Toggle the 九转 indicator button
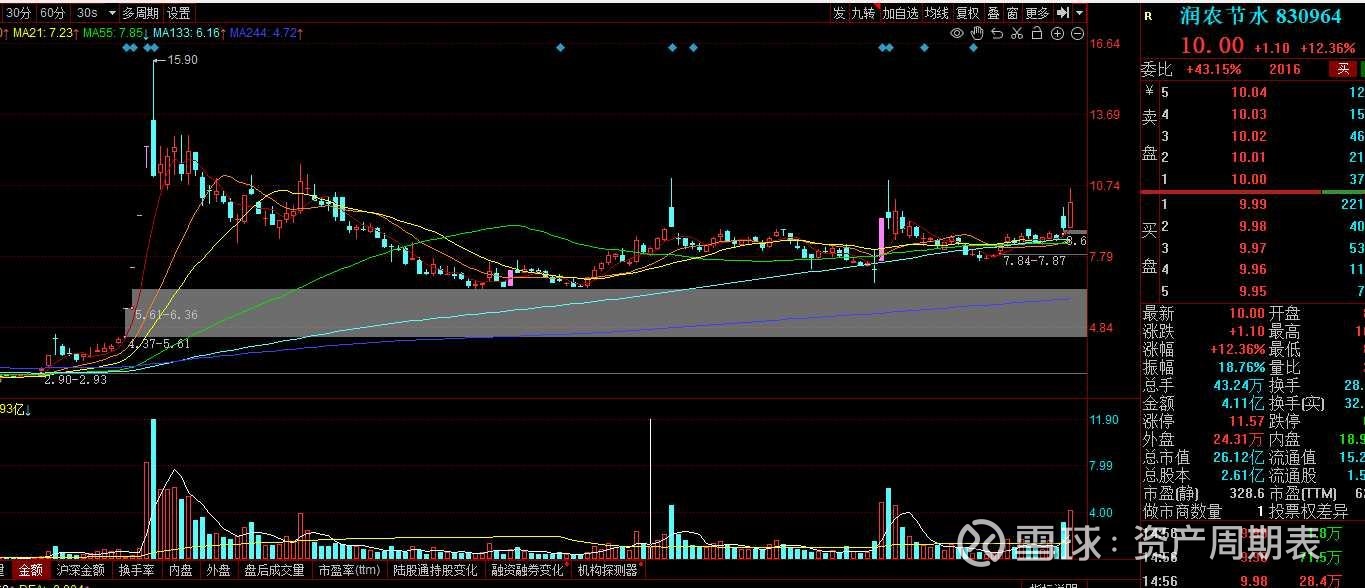Image resolution: width=1365 pixels, height=588 pixels. click(x=863, y=13)
